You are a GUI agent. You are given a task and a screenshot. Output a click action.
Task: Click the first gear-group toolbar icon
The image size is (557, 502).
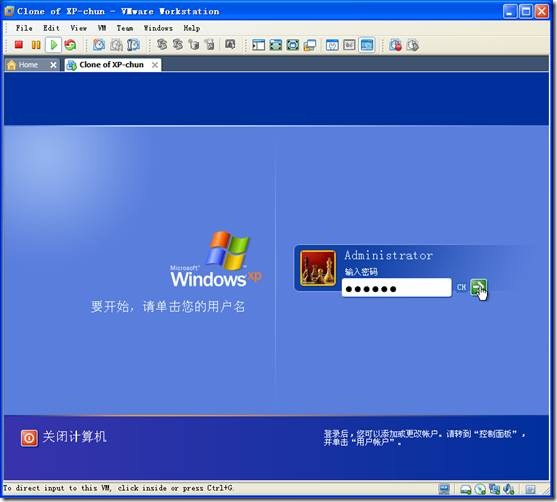(162, 45)
